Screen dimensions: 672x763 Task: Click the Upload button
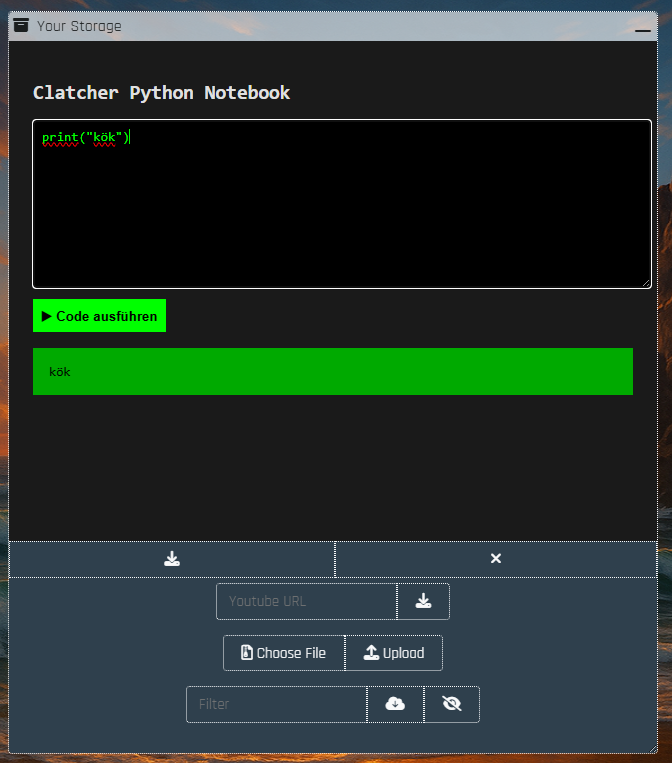coord(394,653)
